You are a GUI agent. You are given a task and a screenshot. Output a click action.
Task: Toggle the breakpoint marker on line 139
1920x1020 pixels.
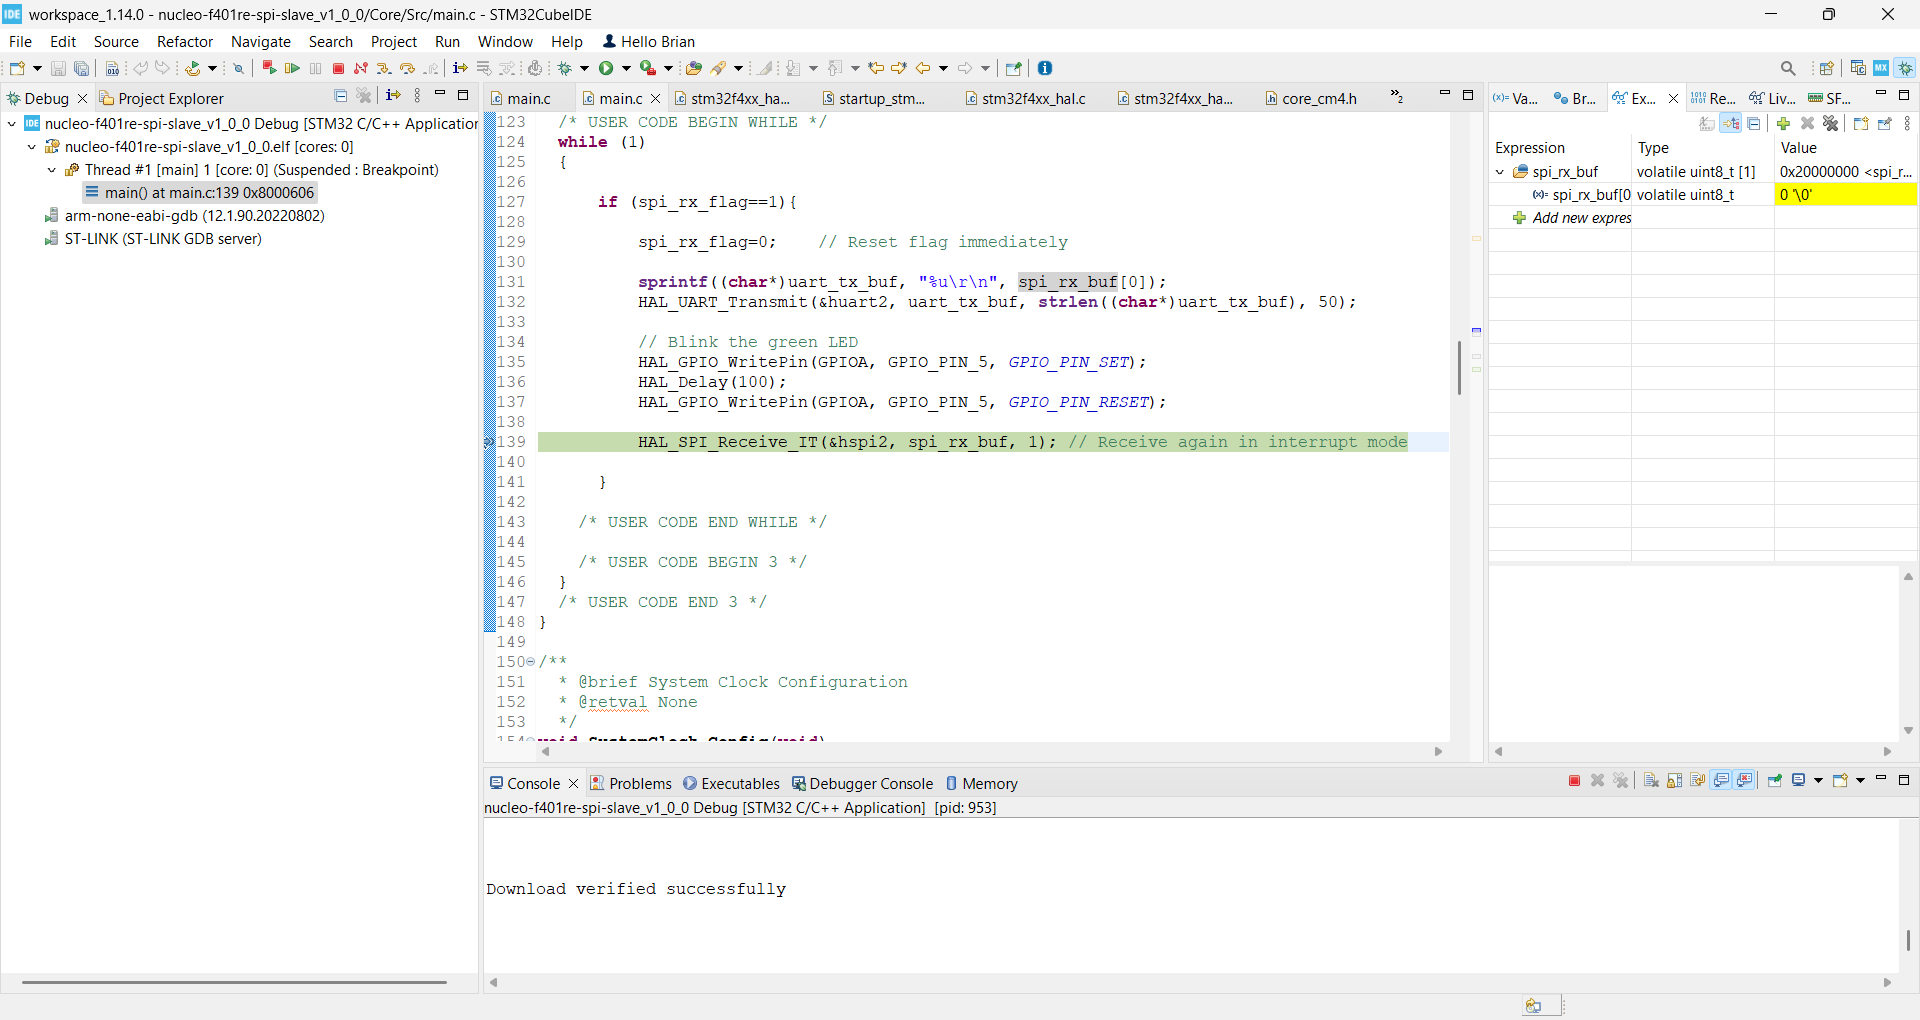click(x=488, y=442)
